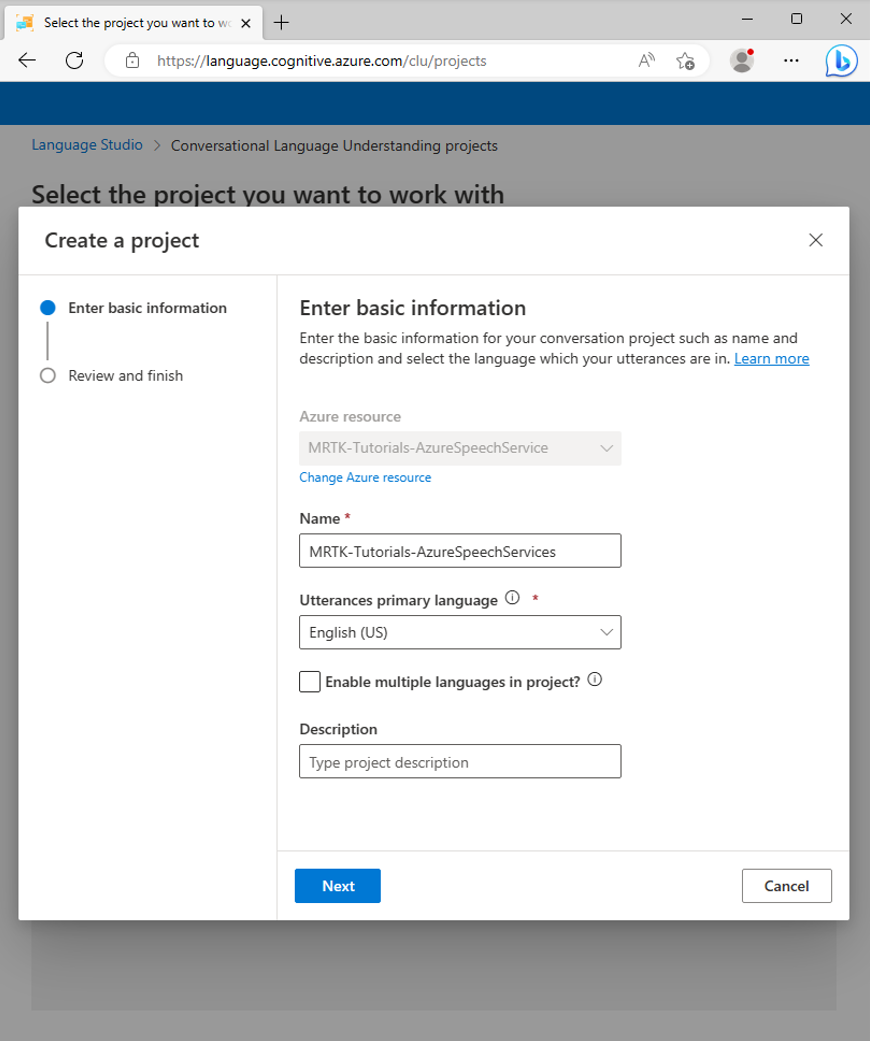Screen dimensions: 870x1041
Task: Open the Bing chat sidebar icon
Action: [x=841, y=61]
